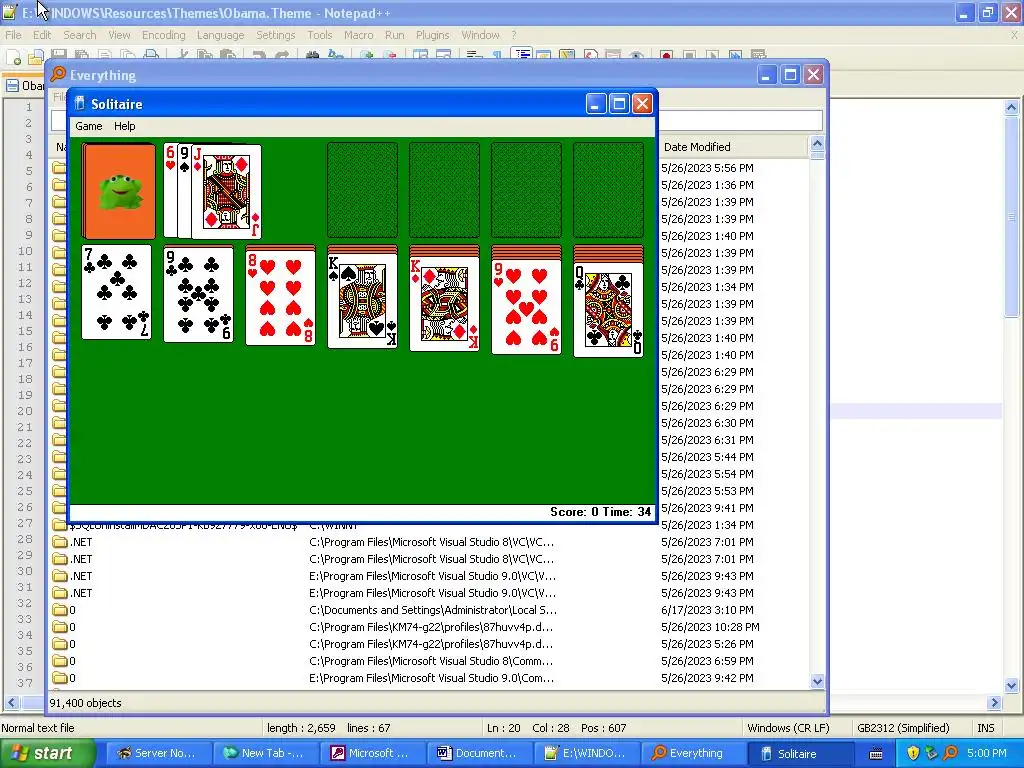
Task: Click the on-screen keyboard tray icon
Action: (x=876, y=754)
